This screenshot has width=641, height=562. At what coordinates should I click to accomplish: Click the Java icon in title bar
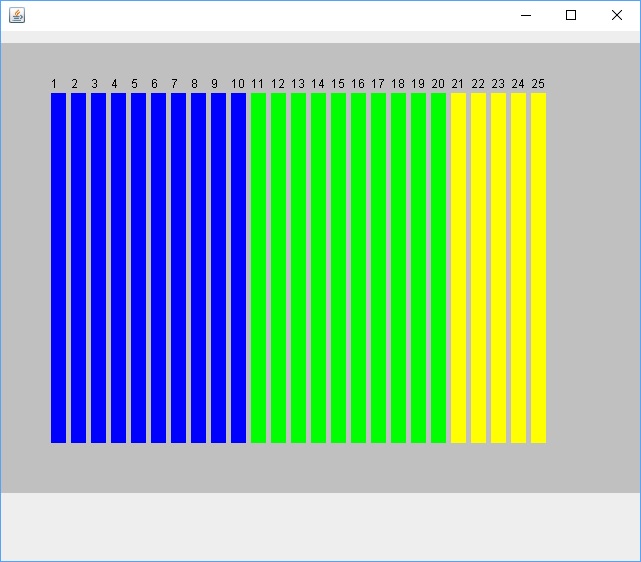tap(17, 15)
